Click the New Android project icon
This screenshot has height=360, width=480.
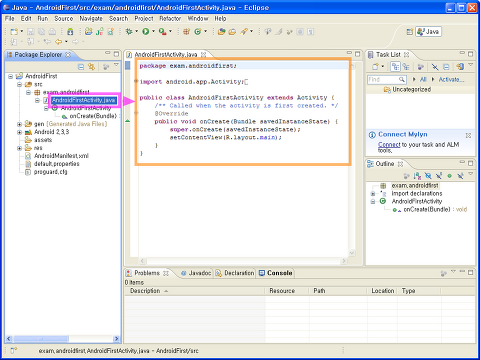pyautogui.click(x=88, y=32)
